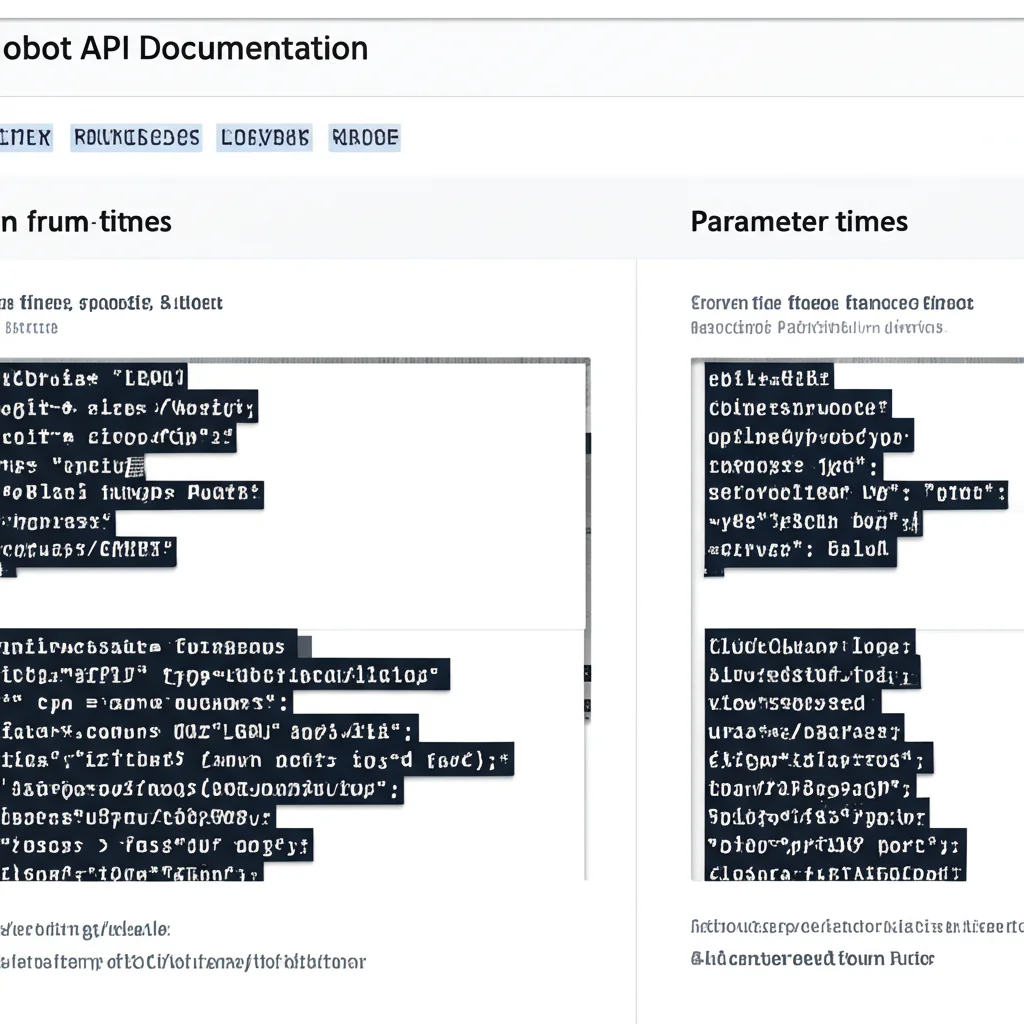The image size is (1024, 1024).
Task: Click the centered form link at bottom right
Action: (x=812, y=958)
